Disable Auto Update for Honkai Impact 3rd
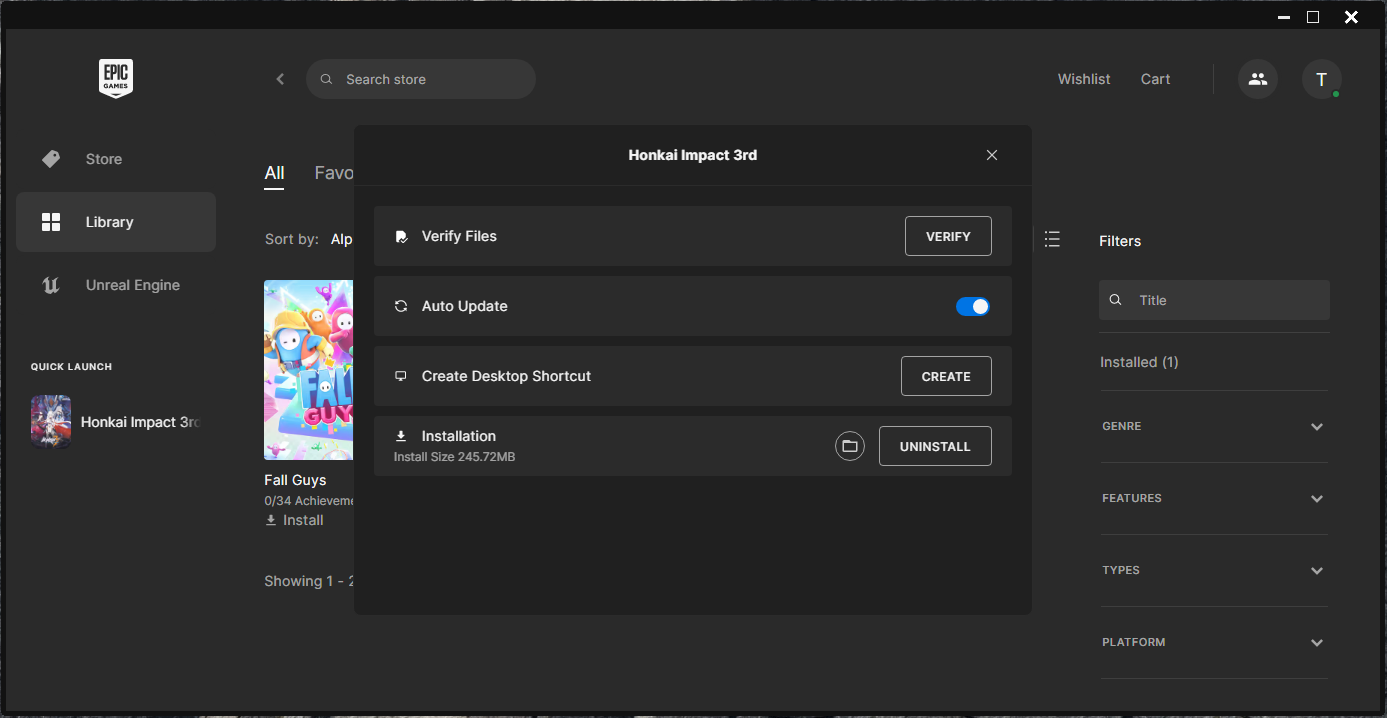Image resolution: width=1387 pixels, height=718 pixels. [972, 306]
